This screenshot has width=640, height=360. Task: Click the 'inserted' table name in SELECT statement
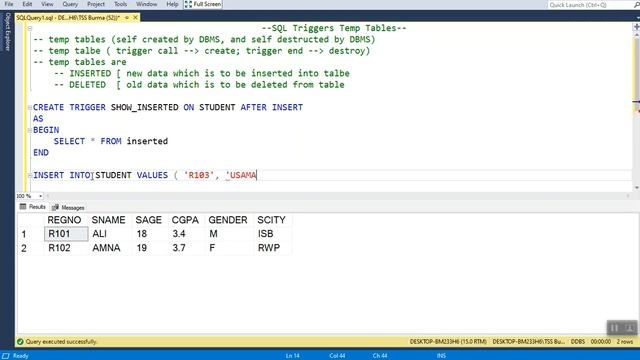click(147, 141)
